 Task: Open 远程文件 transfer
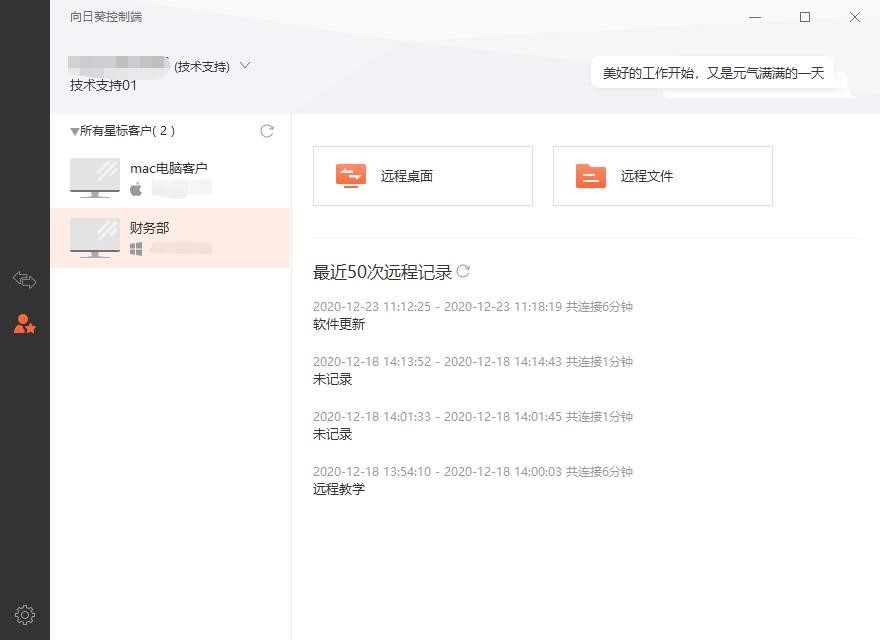[663, 176]
